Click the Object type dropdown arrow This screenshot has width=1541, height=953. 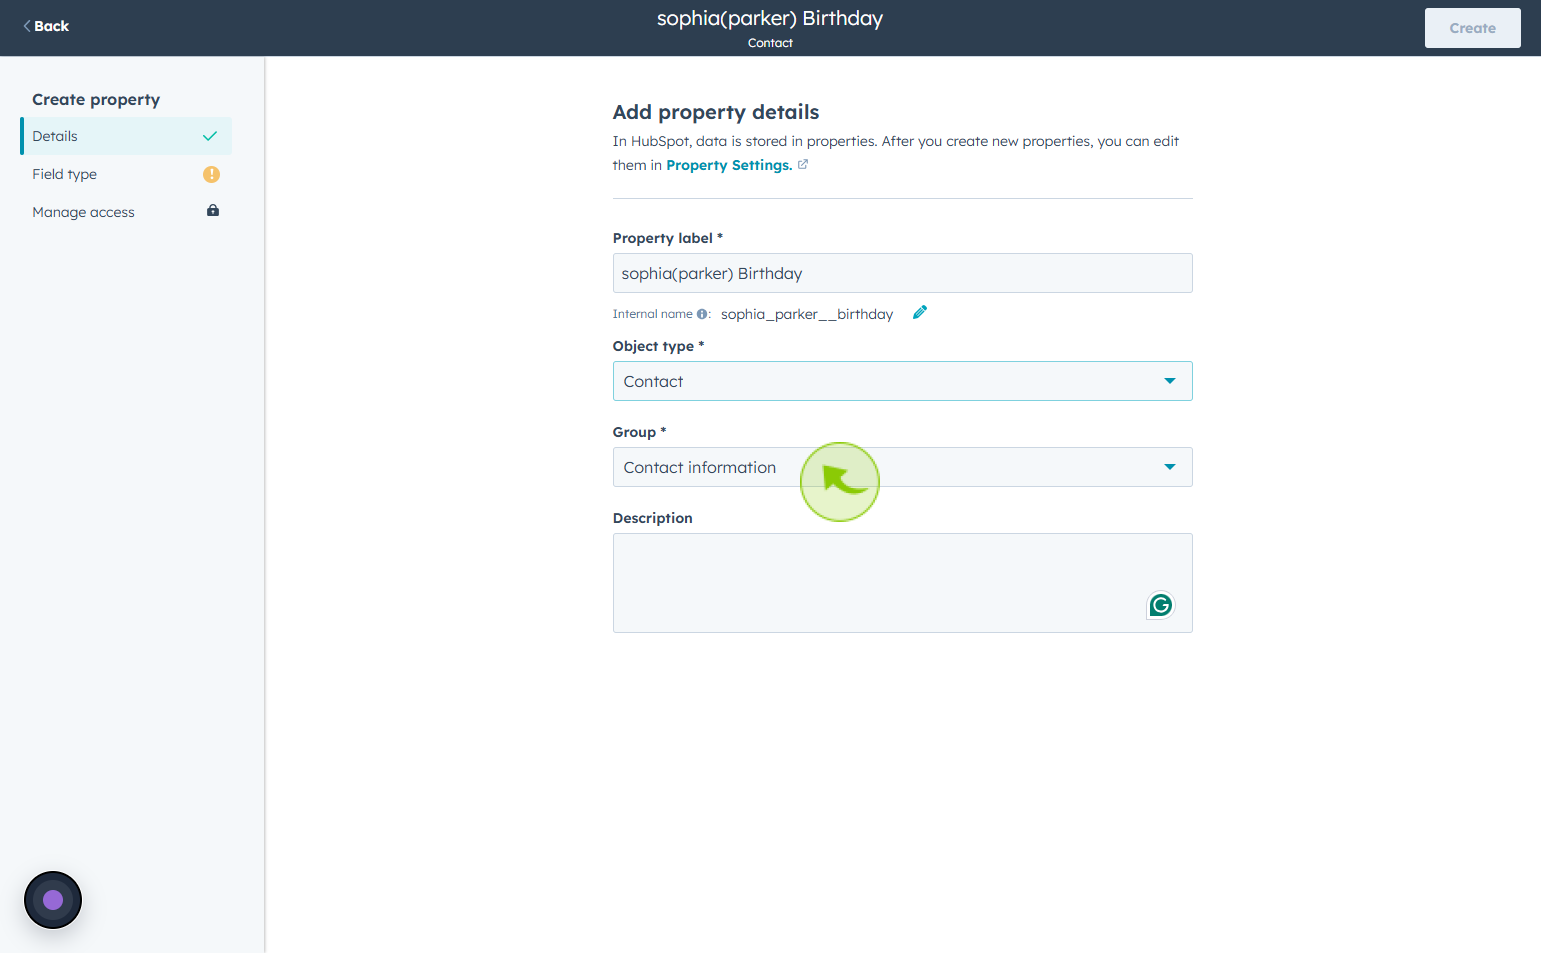[x=1170, y=381]
